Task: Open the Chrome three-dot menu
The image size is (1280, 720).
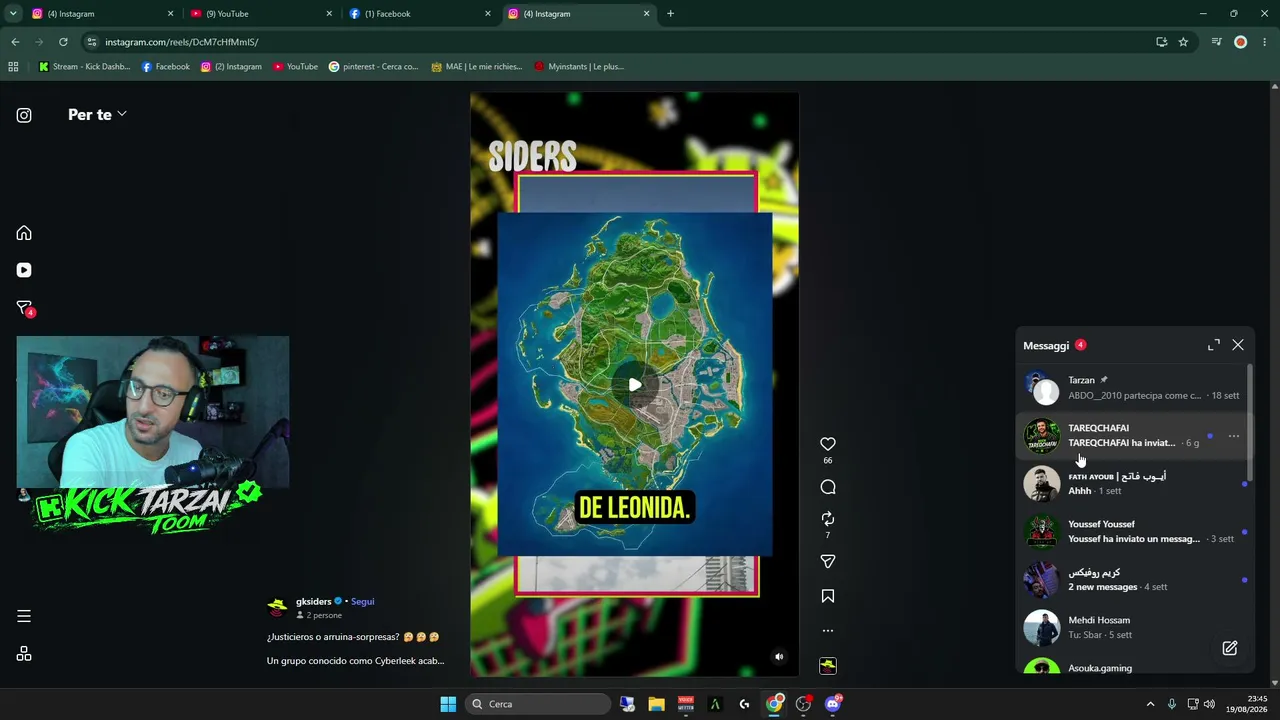Action: [1265, 42]
